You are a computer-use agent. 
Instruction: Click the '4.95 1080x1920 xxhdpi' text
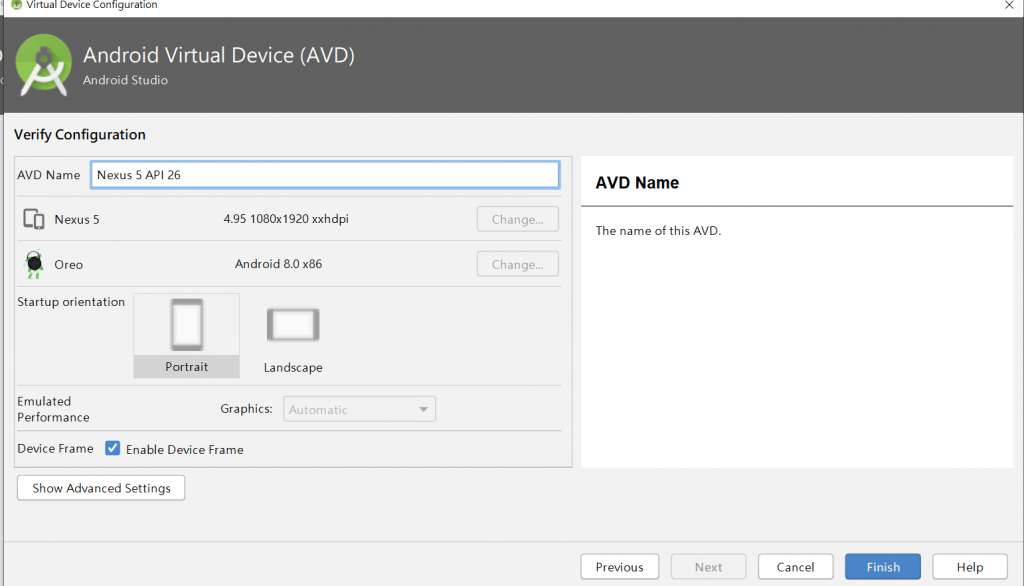(x=286, y=219)
